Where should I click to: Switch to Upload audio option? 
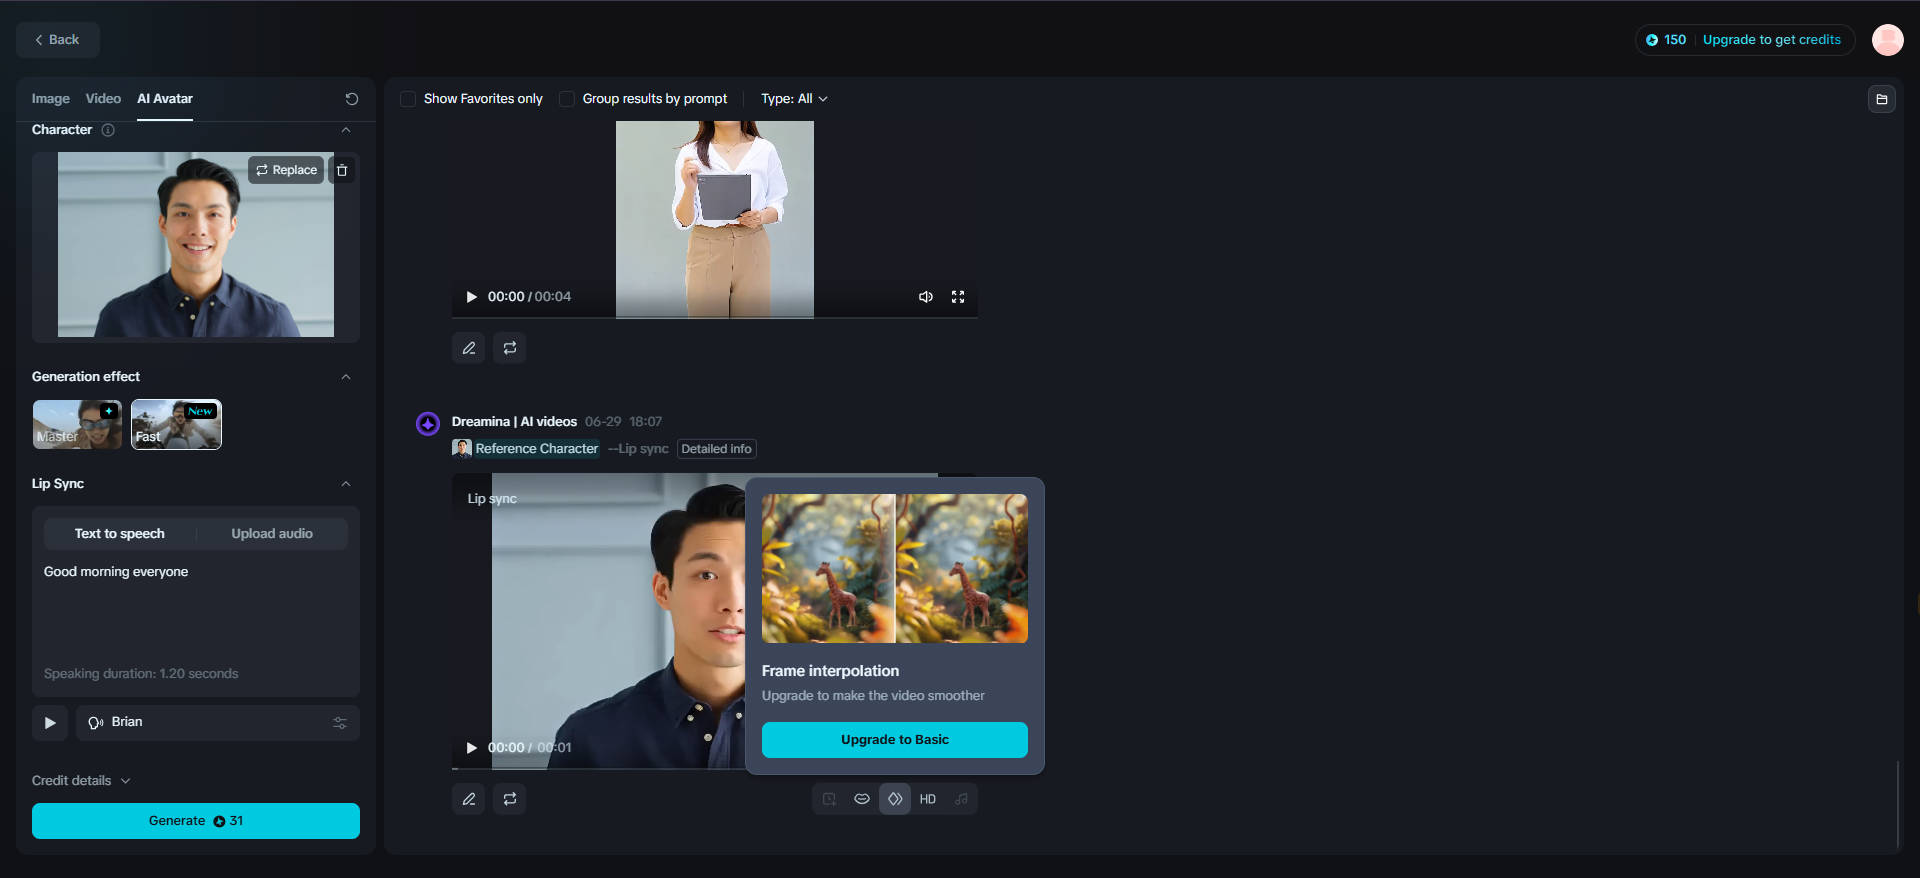272,534
